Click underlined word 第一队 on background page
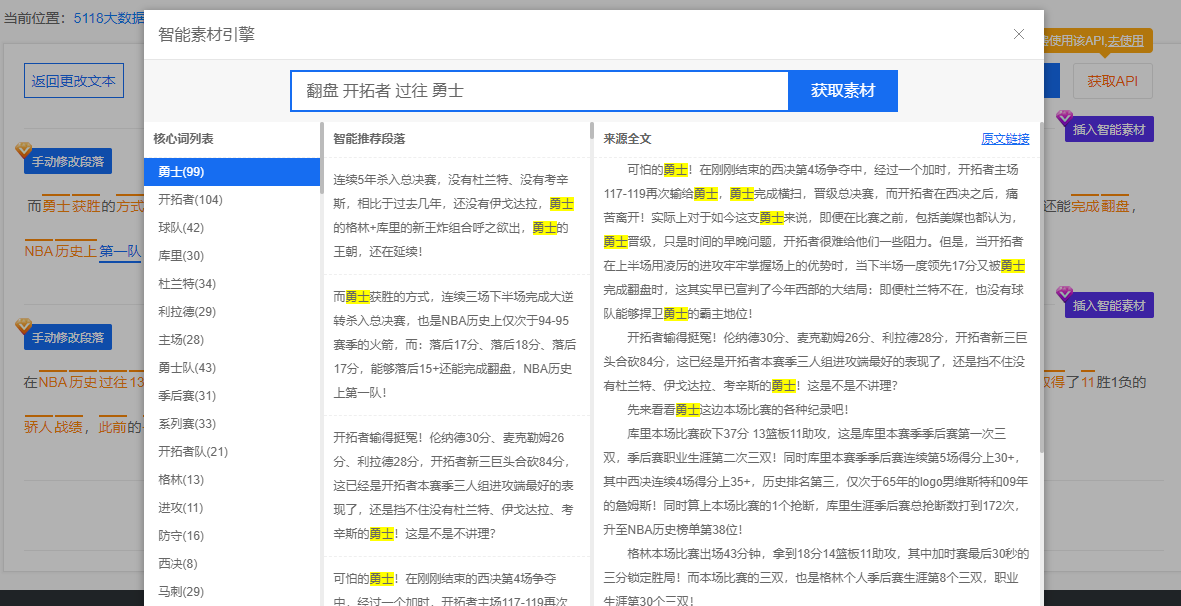This screenshot has width=1181, height=606. point(121,251)
